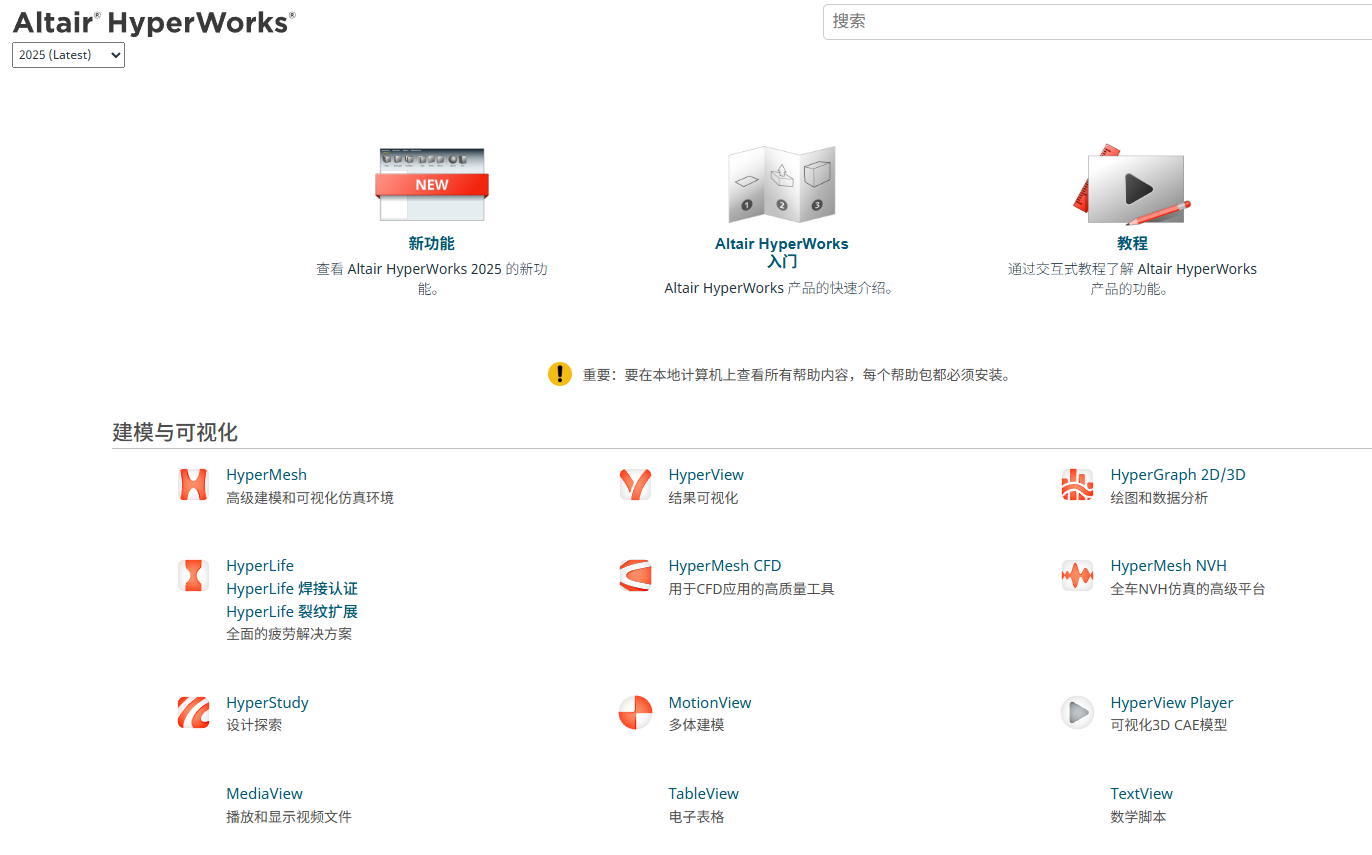This screenshot has height=855, width=1372.
Task: Open HyperLife via its icon
Action: tap(193, 575)
